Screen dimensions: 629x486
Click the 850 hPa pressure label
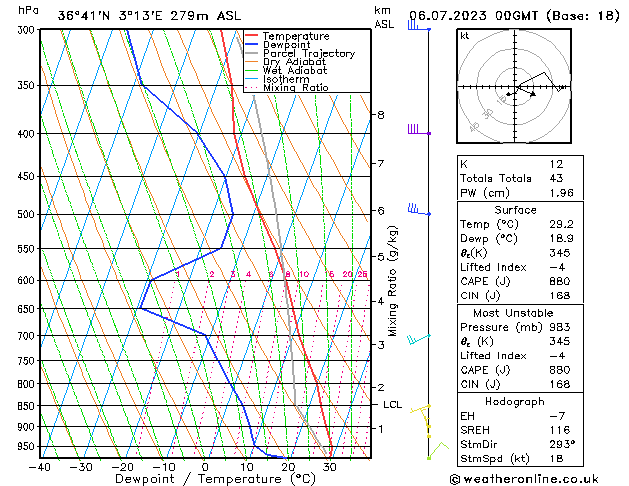28,406
